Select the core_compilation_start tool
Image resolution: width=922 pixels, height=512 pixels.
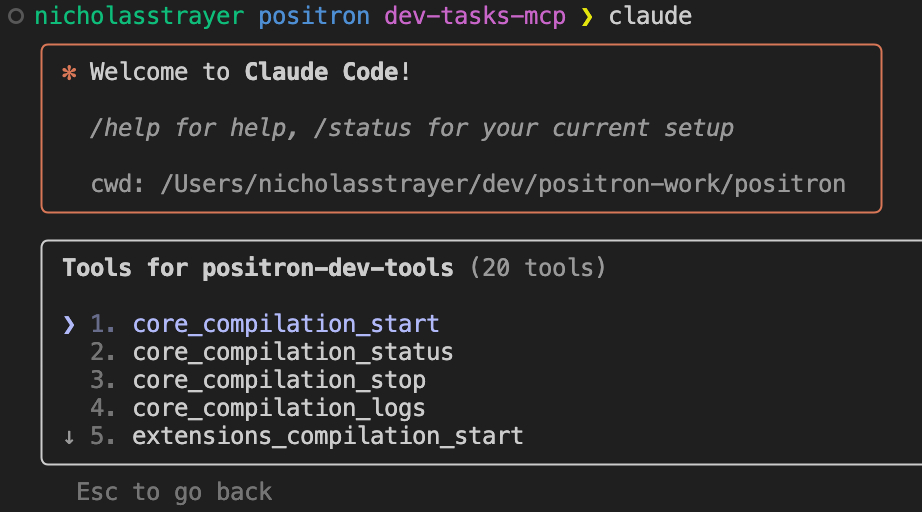tap(286, 324)
